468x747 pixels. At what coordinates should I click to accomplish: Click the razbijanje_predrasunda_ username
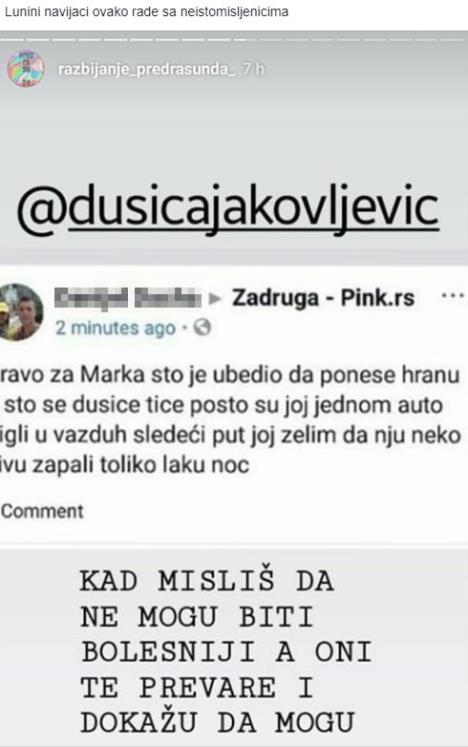pyautogui.click(x=147, y=70)
